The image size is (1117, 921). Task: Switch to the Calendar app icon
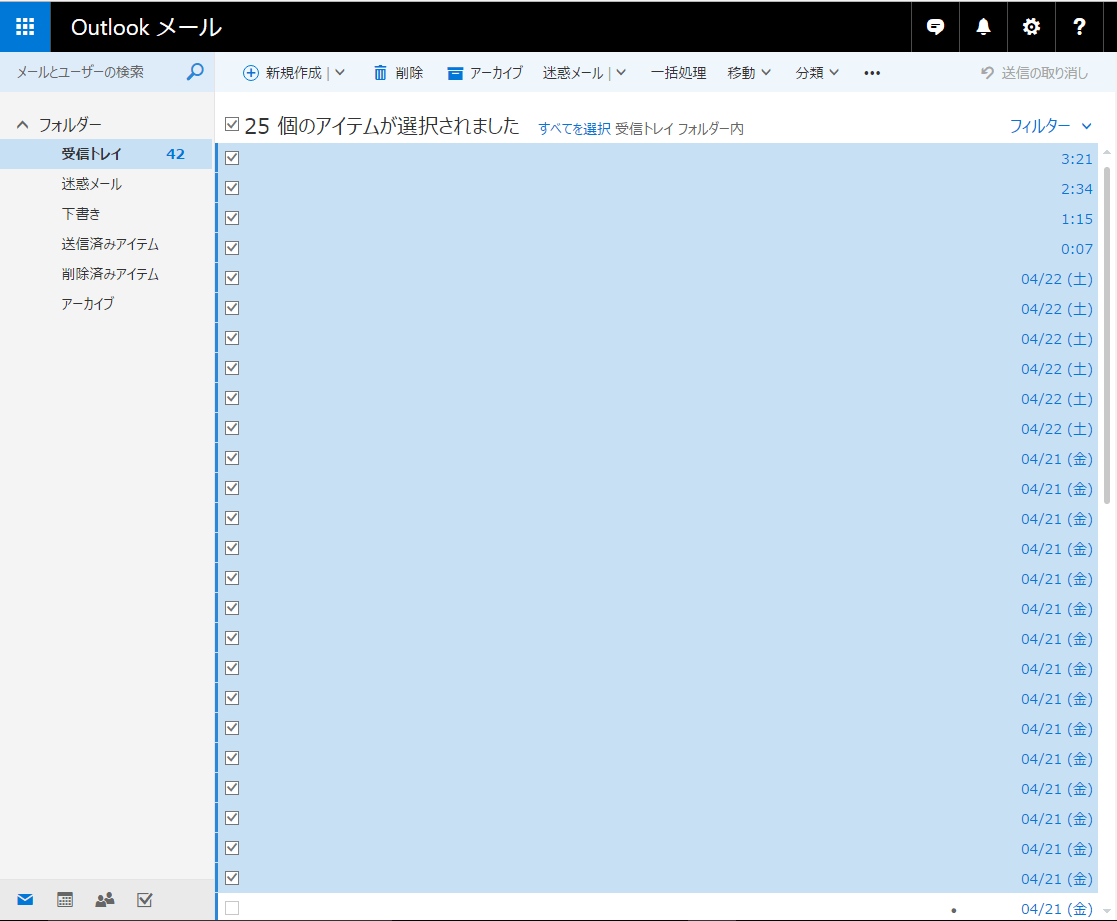pos(64,899)
